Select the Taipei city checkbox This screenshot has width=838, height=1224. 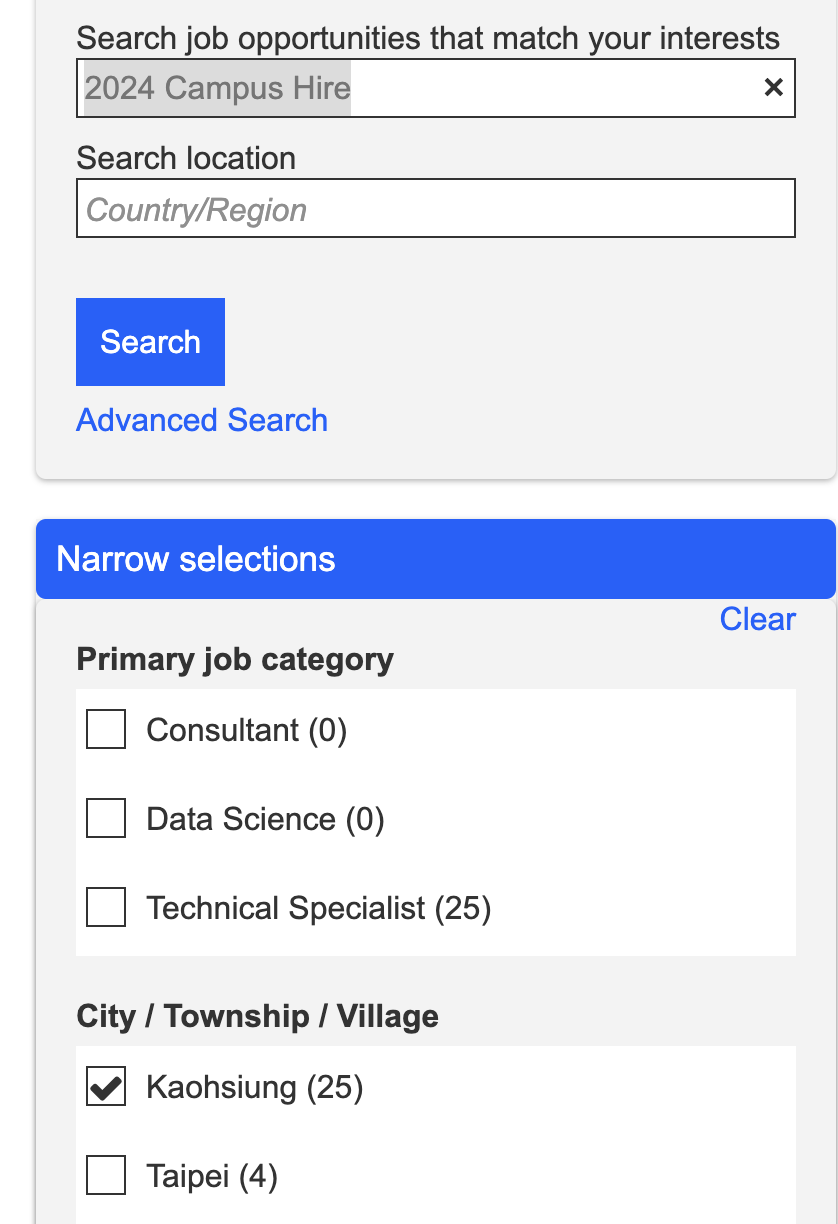coord(106,1176)
